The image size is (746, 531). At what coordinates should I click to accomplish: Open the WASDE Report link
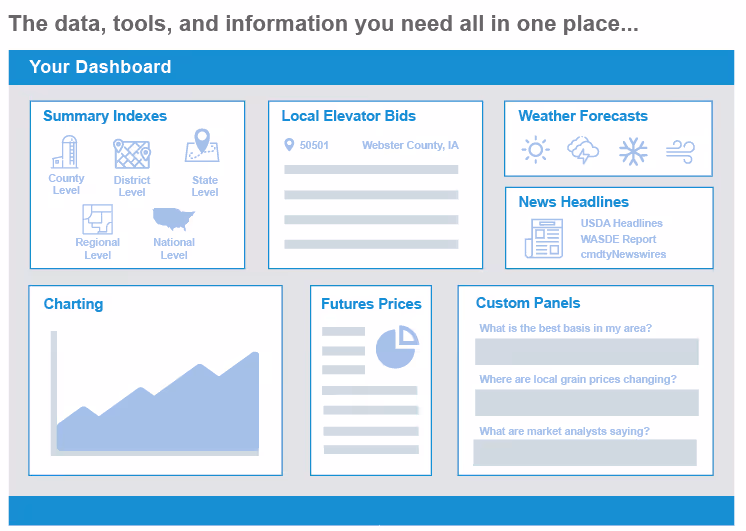tap(618, 239)
